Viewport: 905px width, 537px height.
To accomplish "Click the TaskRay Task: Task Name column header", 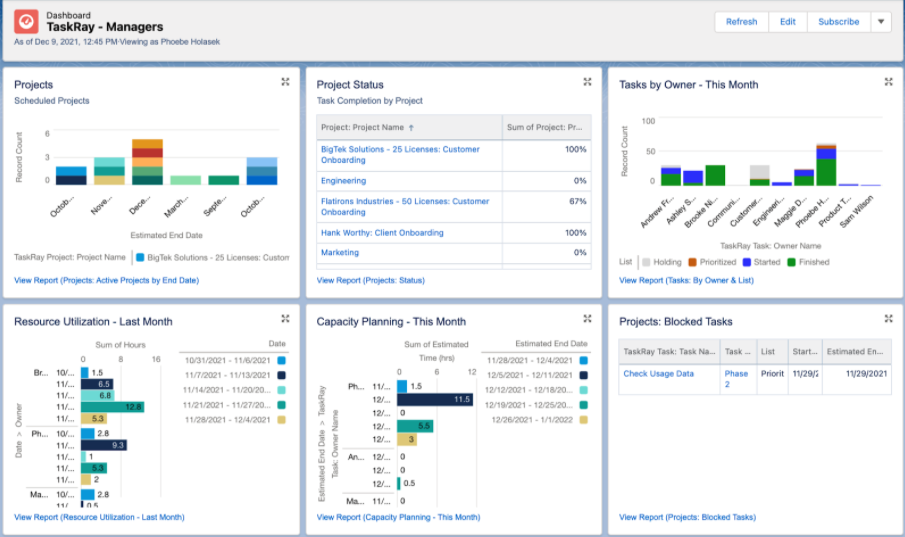I will 669,352.
